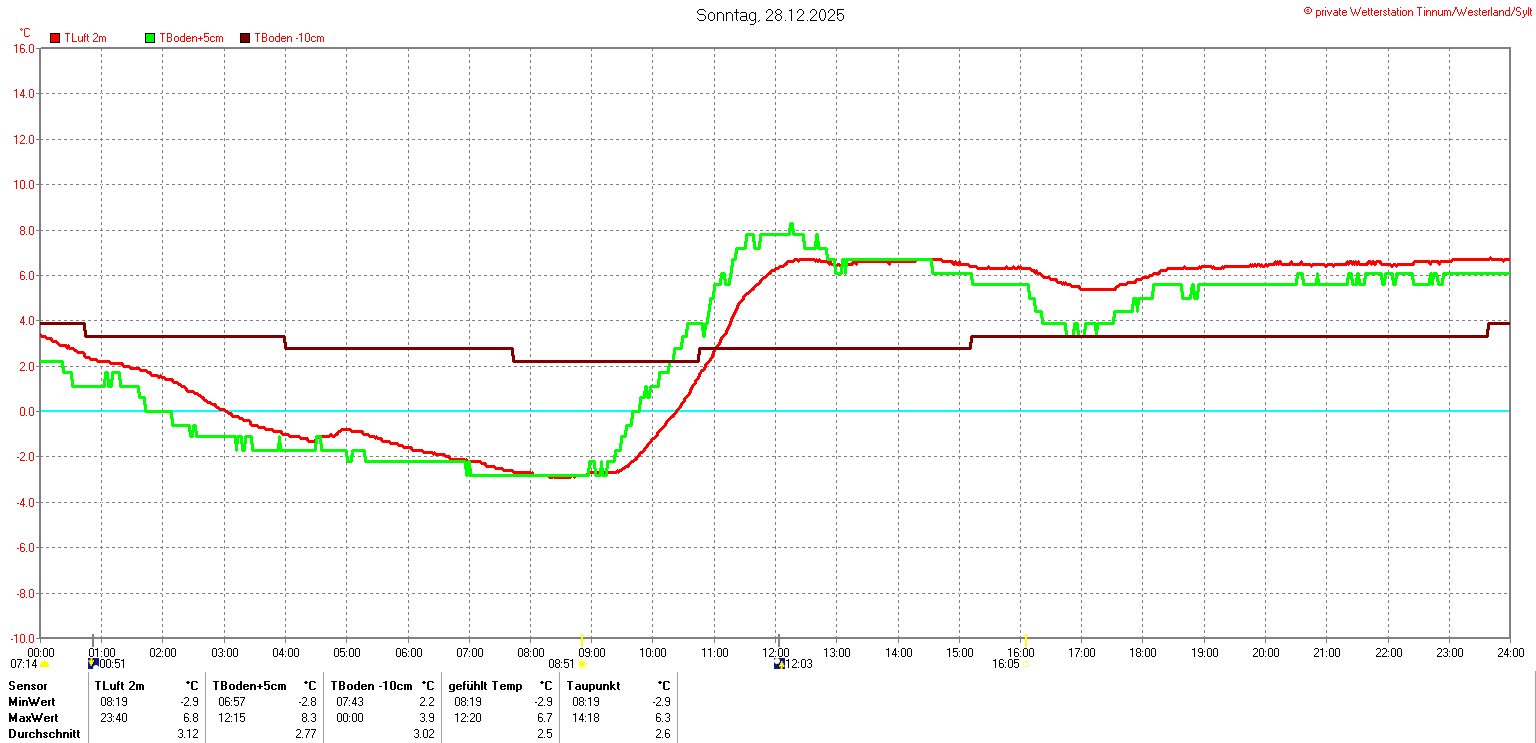Click the green TBoden+5cm legend swatch
This screenshot has height=743, width=1536.
pyautogui.click(x=150, y=38)
